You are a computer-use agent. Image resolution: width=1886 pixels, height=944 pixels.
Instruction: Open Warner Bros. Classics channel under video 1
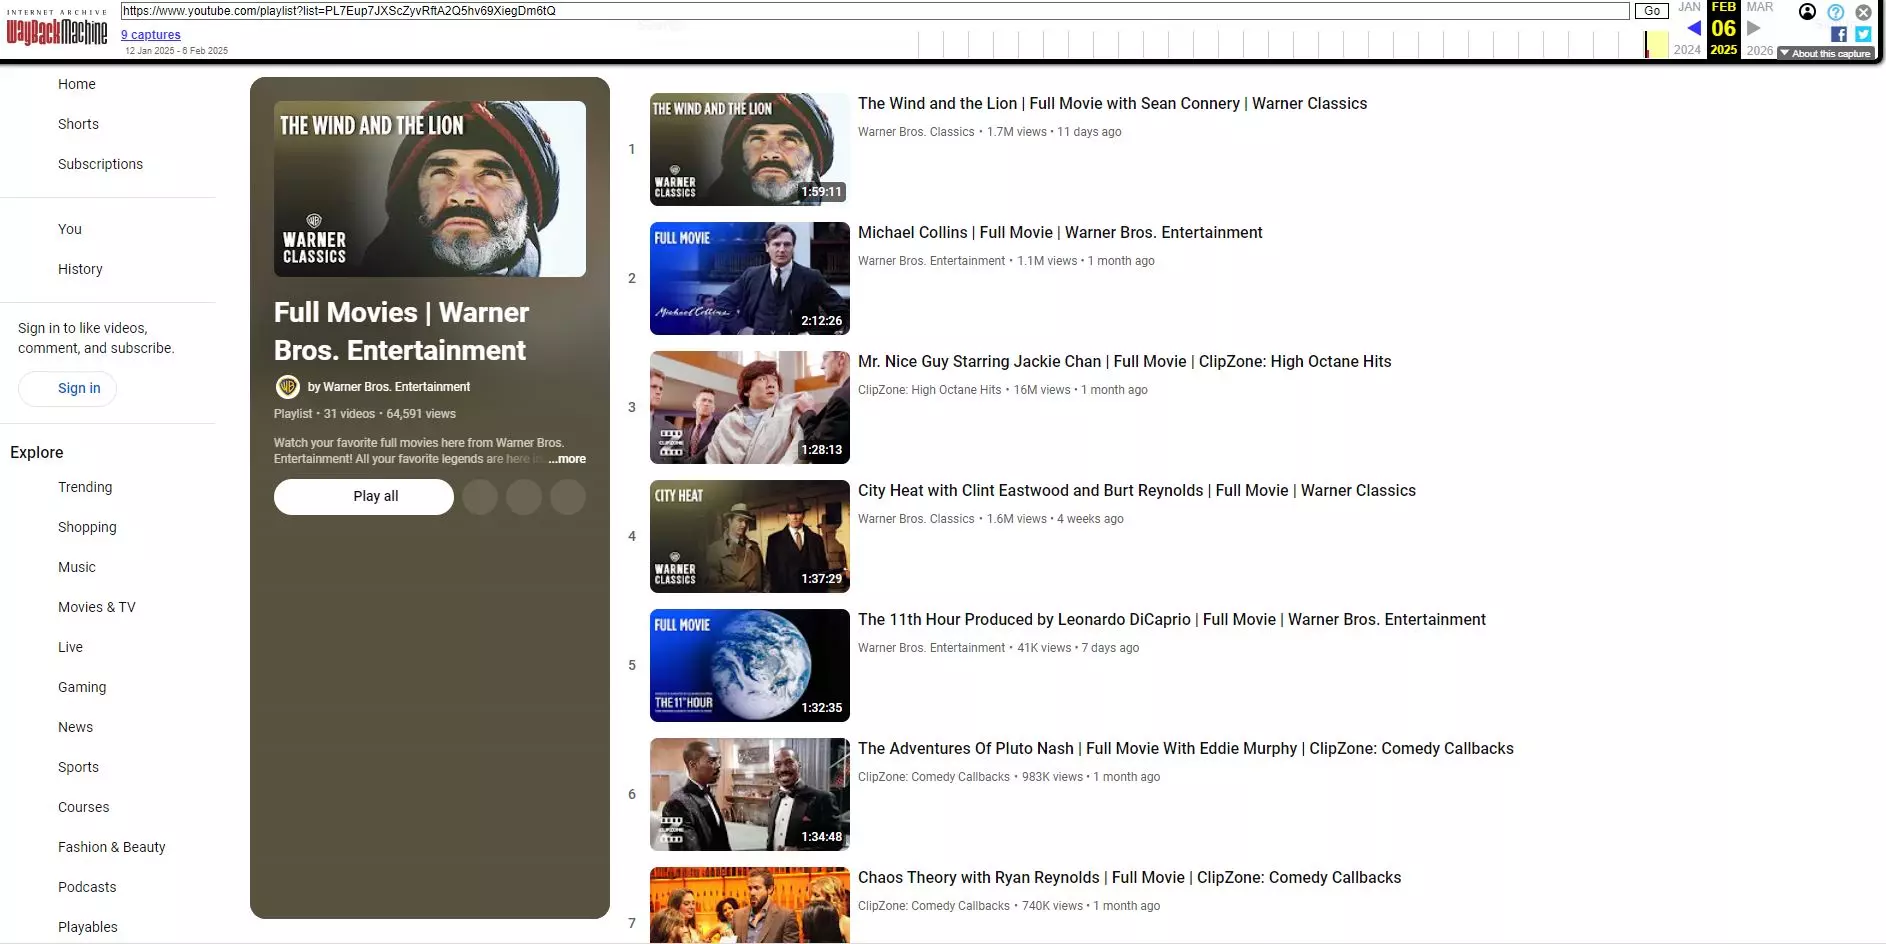click(916, 132)
